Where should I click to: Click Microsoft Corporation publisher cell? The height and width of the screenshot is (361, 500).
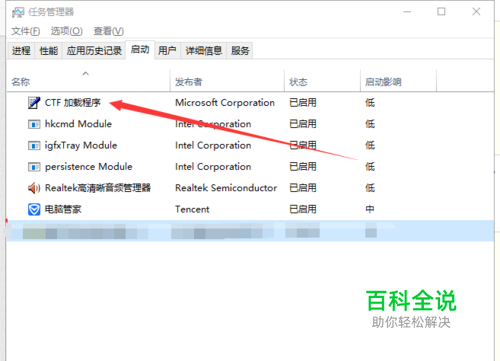point(225,103)
